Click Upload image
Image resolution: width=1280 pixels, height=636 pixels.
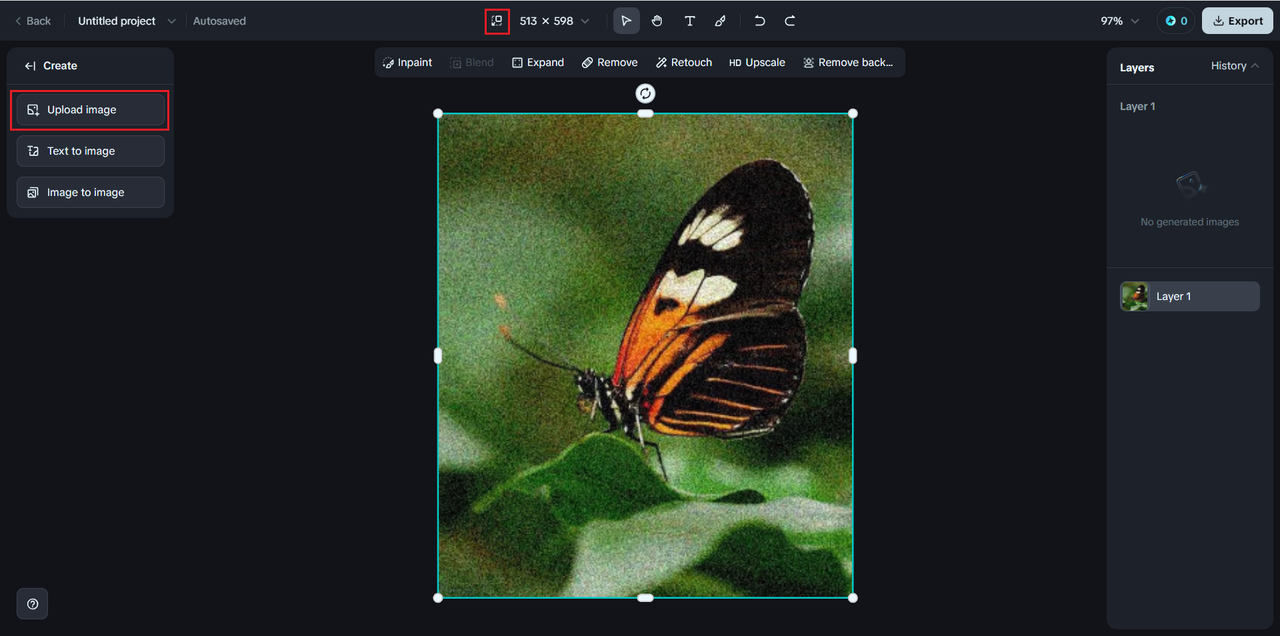tap(90, 110)
